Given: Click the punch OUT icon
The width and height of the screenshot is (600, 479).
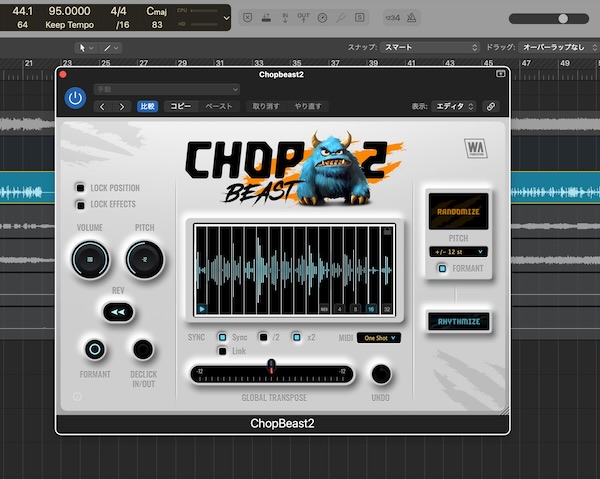Looking at the screenshot, I should click(303, 18).
